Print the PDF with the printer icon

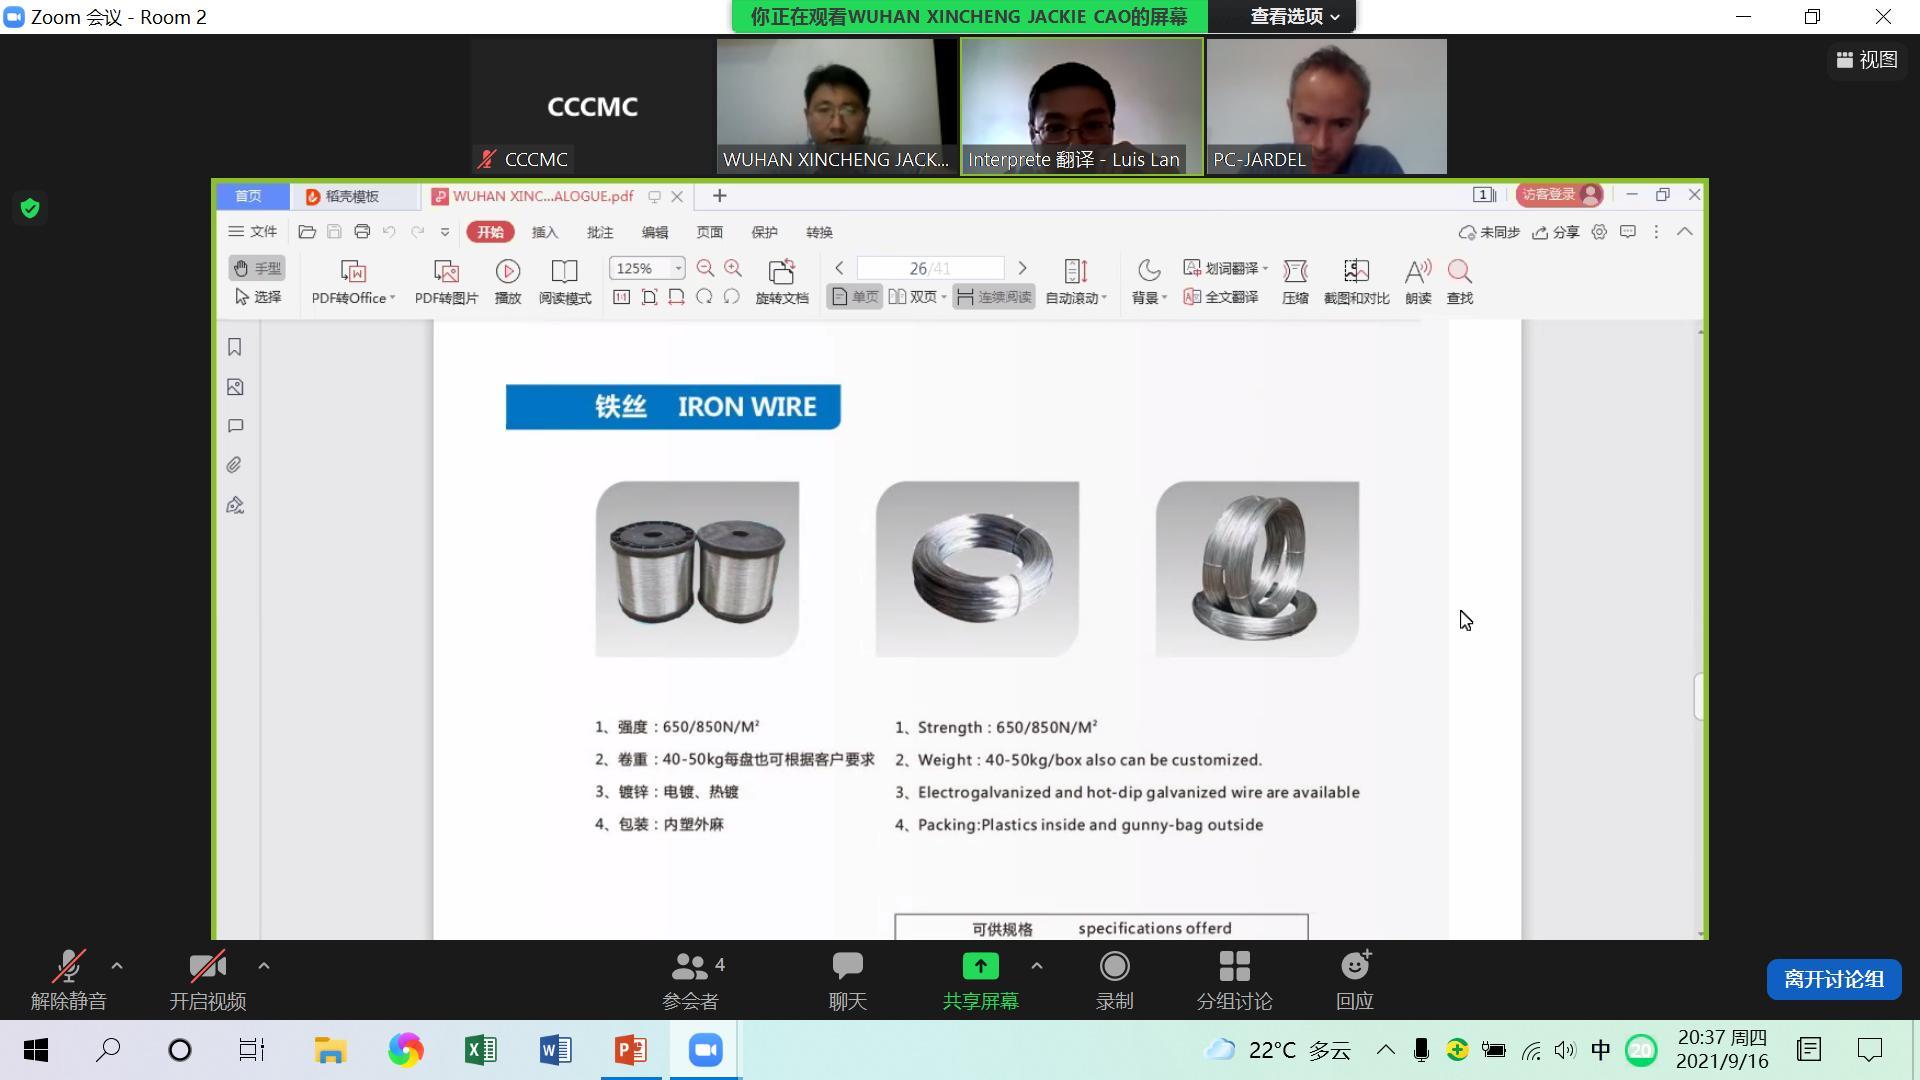(362, 232)
